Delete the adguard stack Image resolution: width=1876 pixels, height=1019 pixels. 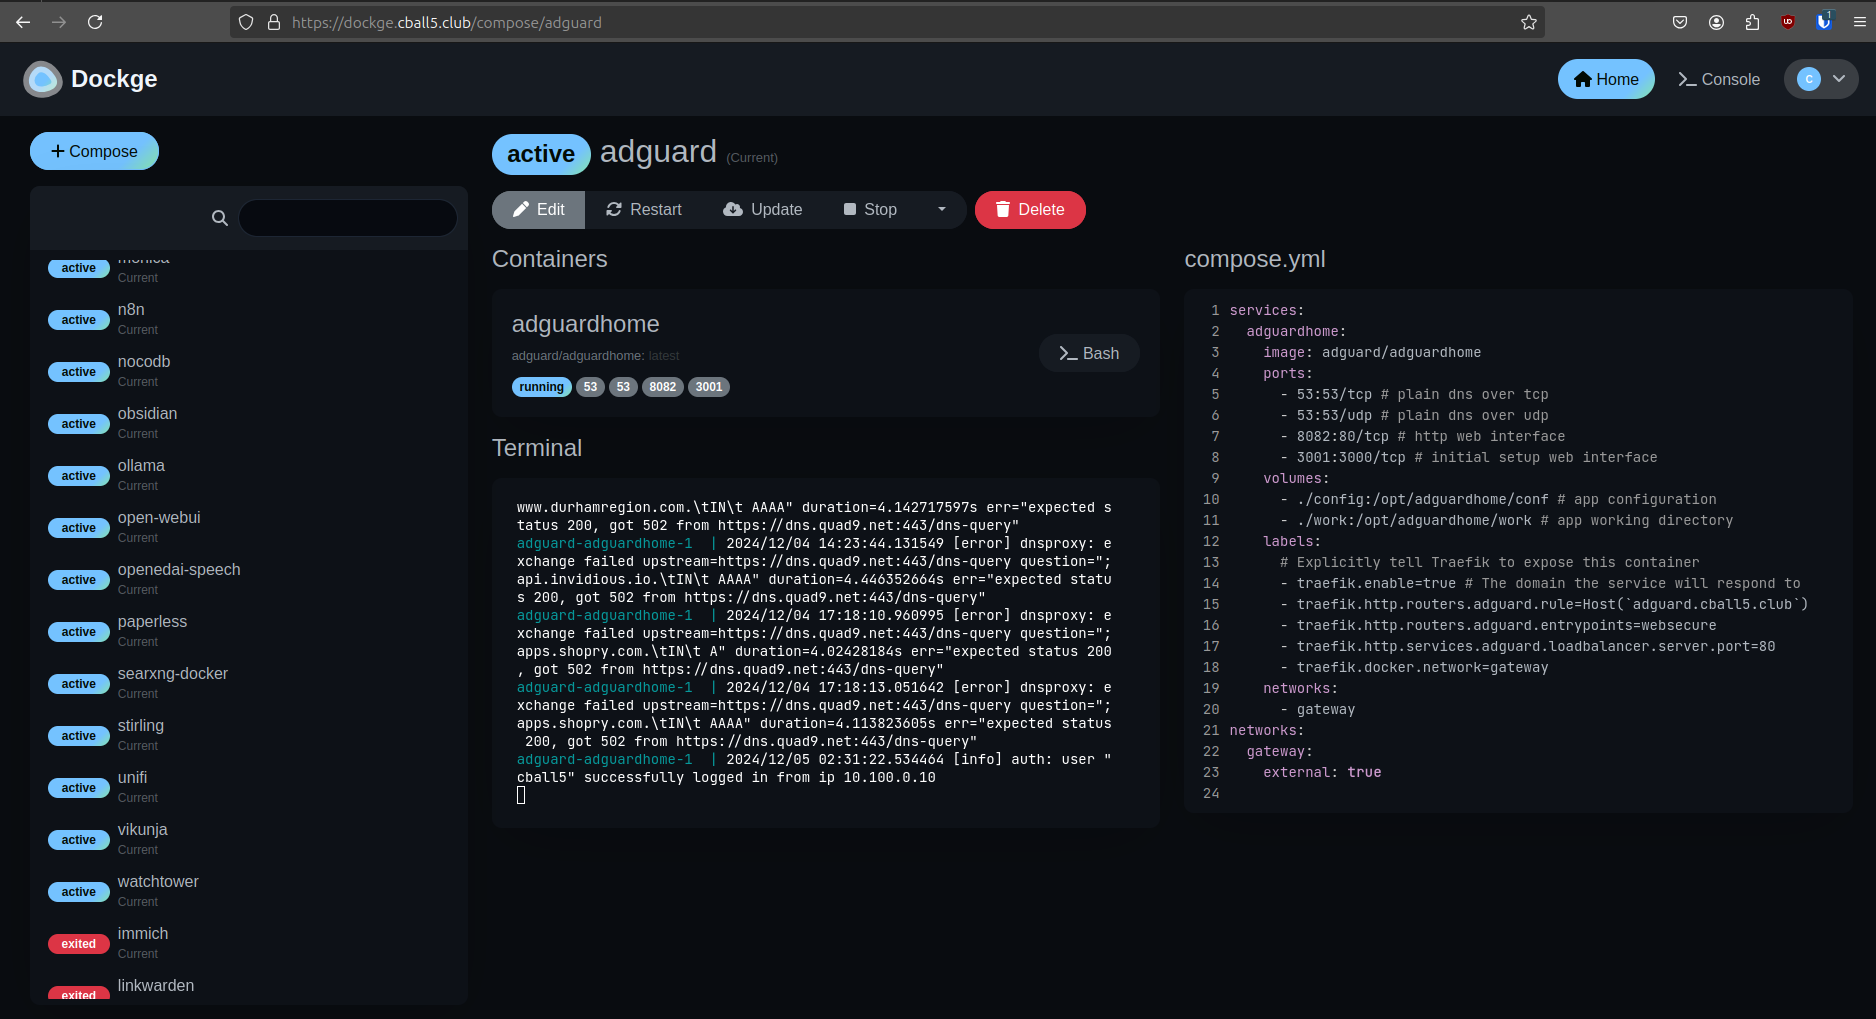click(1030, 209)
